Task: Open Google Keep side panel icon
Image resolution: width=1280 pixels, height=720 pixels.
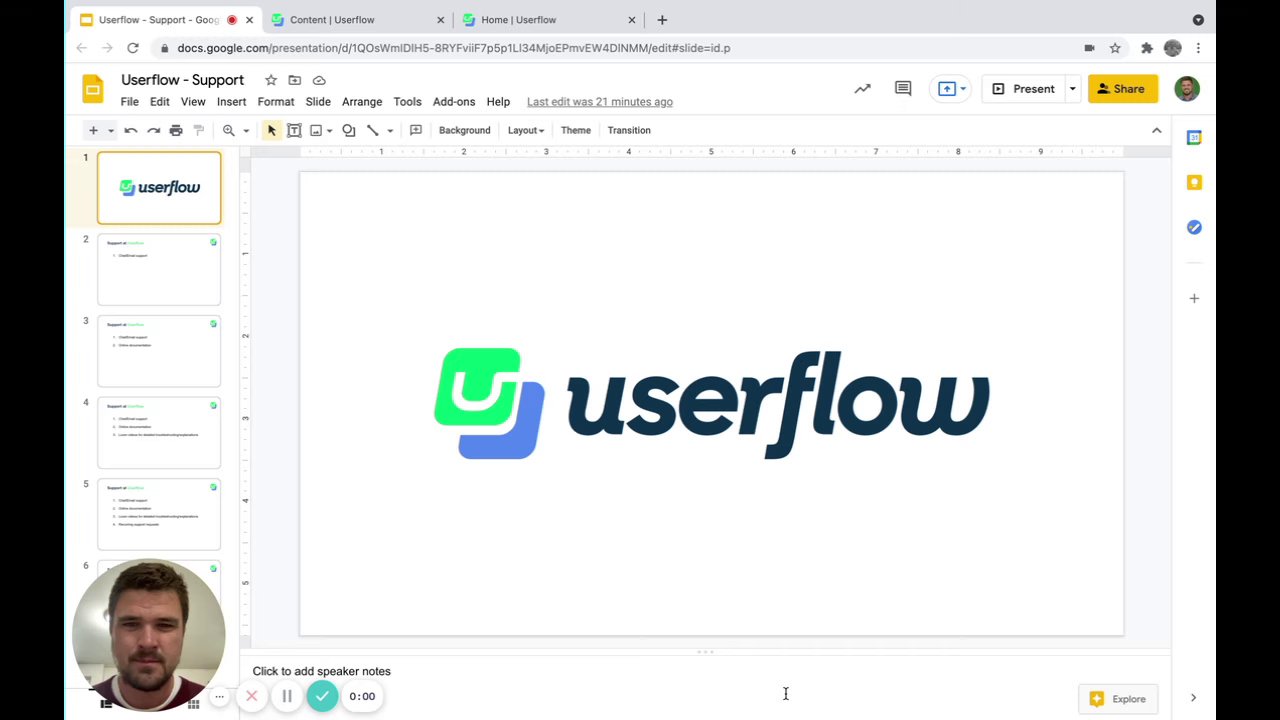Action: (x=1194, y=183)
